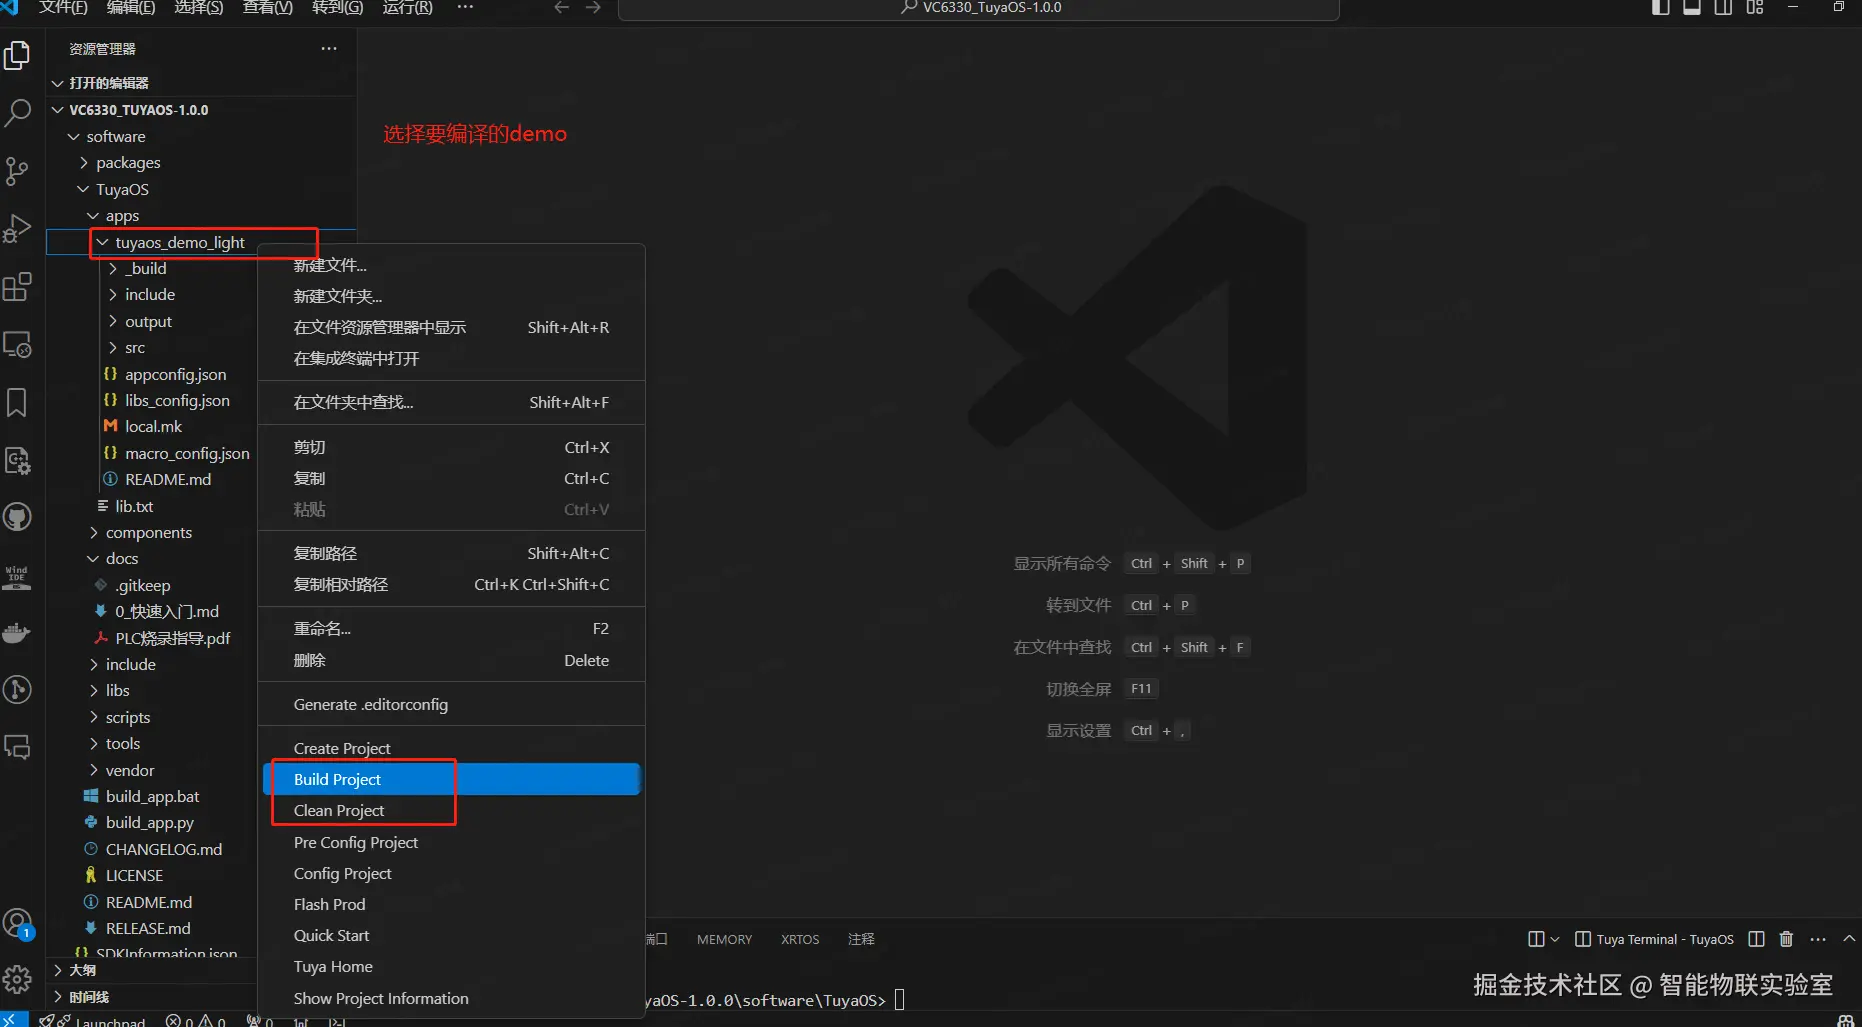Open Remote Explorer view
The width and height of the screenshot is (1862, 1027).
(x=17, y=345)
